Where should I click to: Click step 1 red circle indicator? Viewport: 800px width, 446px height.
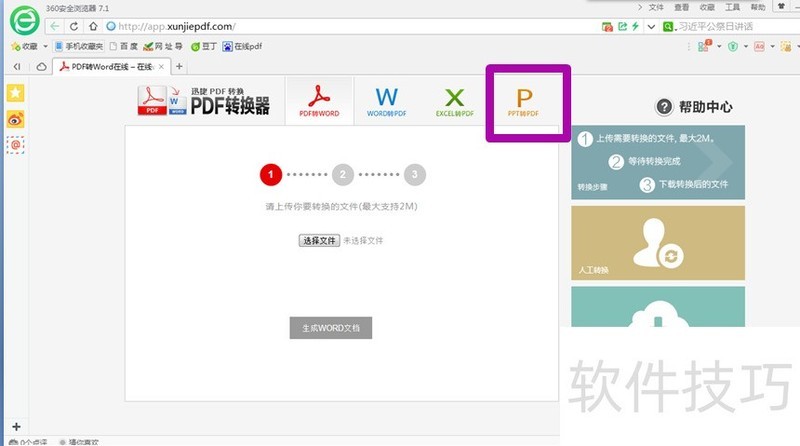pyautogui.click(x=271, y=175)
